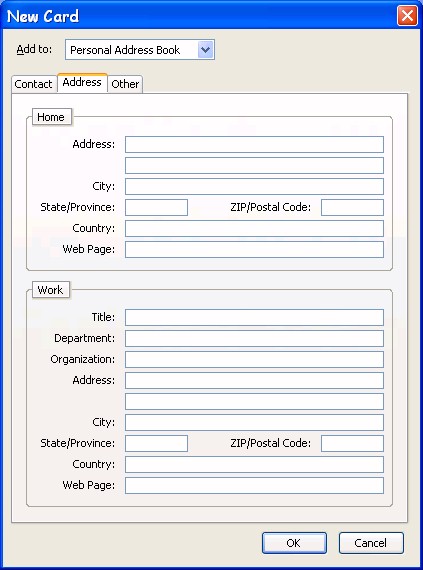This screenshot has height=570, width=423.
Task: Click the Home Web Page field
Action: [x=254, y=249]
